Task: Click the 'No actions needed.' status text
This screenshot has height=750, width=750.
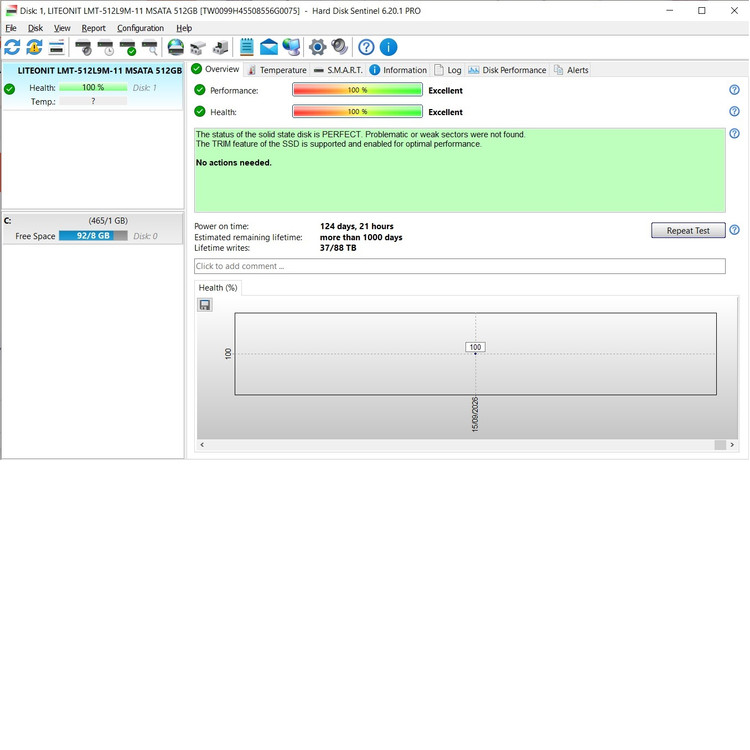Action: pyautogui.click(x=233, y=163)
